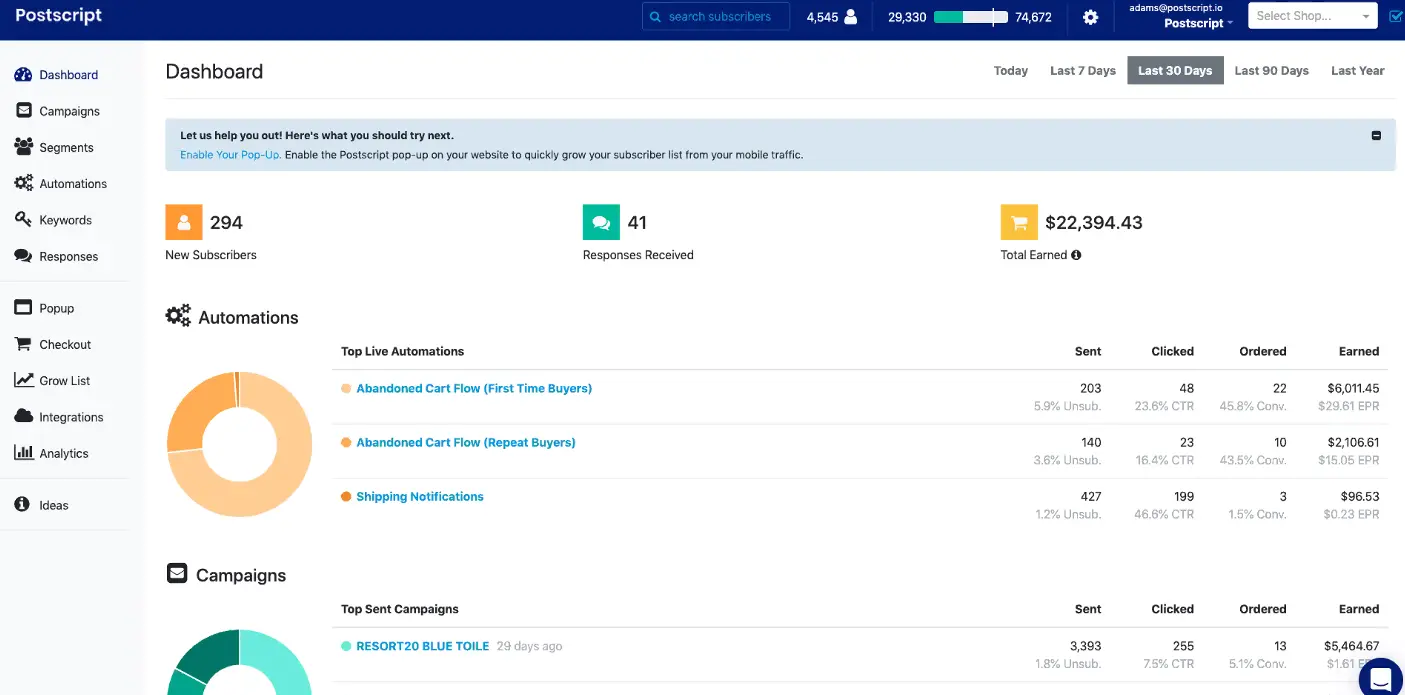Open Abandoned Cart Flow (First Time Buyers)
The width and height of the screenshot is (1405, 695).
474,388
